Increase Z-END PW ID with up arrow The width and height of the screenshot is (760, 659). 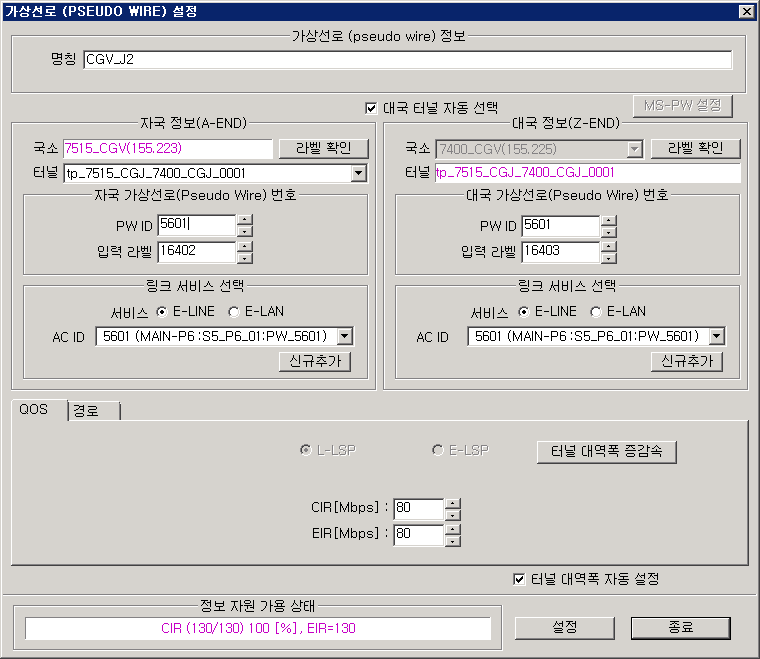coord(608,221)
